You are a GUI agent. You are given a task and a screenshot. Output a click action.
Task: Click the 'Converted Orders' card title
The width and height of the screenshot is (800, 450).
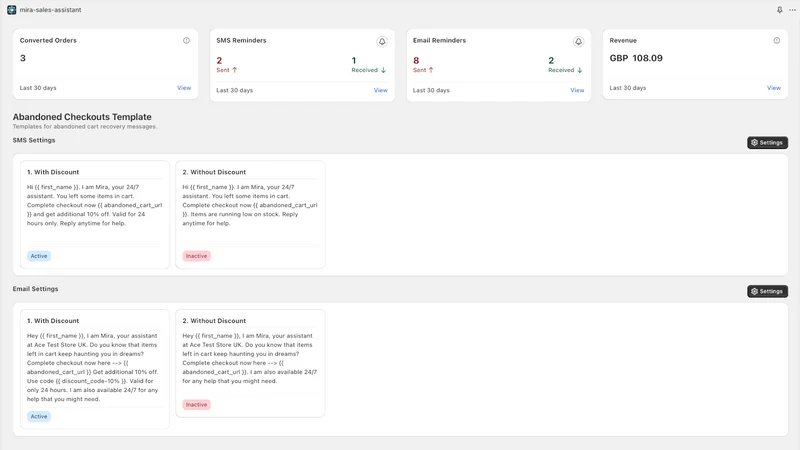click(48, 40)
